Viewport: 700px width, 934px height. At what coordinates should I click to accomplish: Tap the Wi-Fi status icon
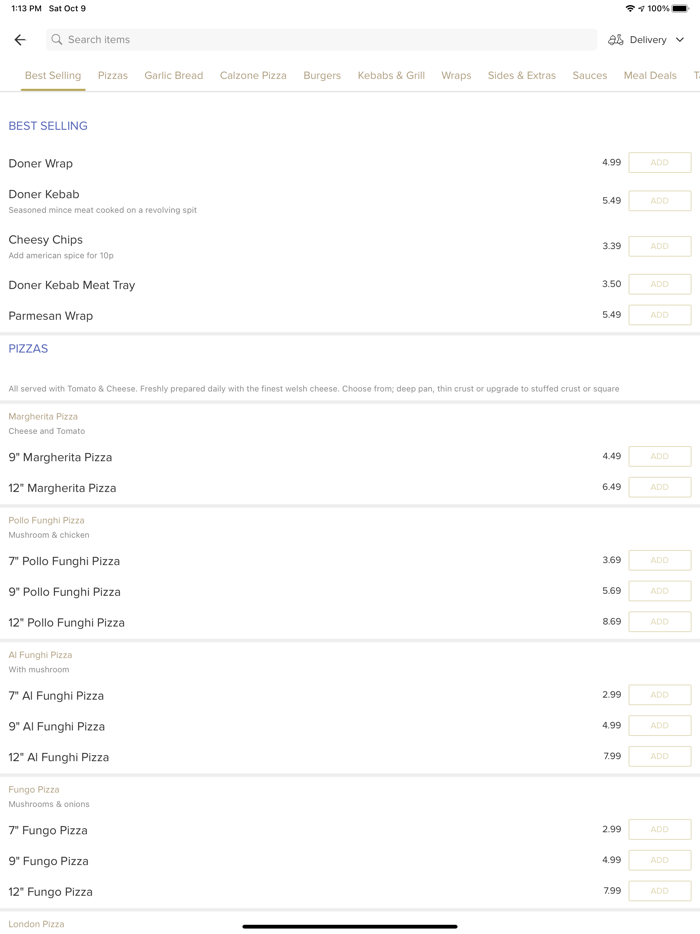[x=630, y=9]
